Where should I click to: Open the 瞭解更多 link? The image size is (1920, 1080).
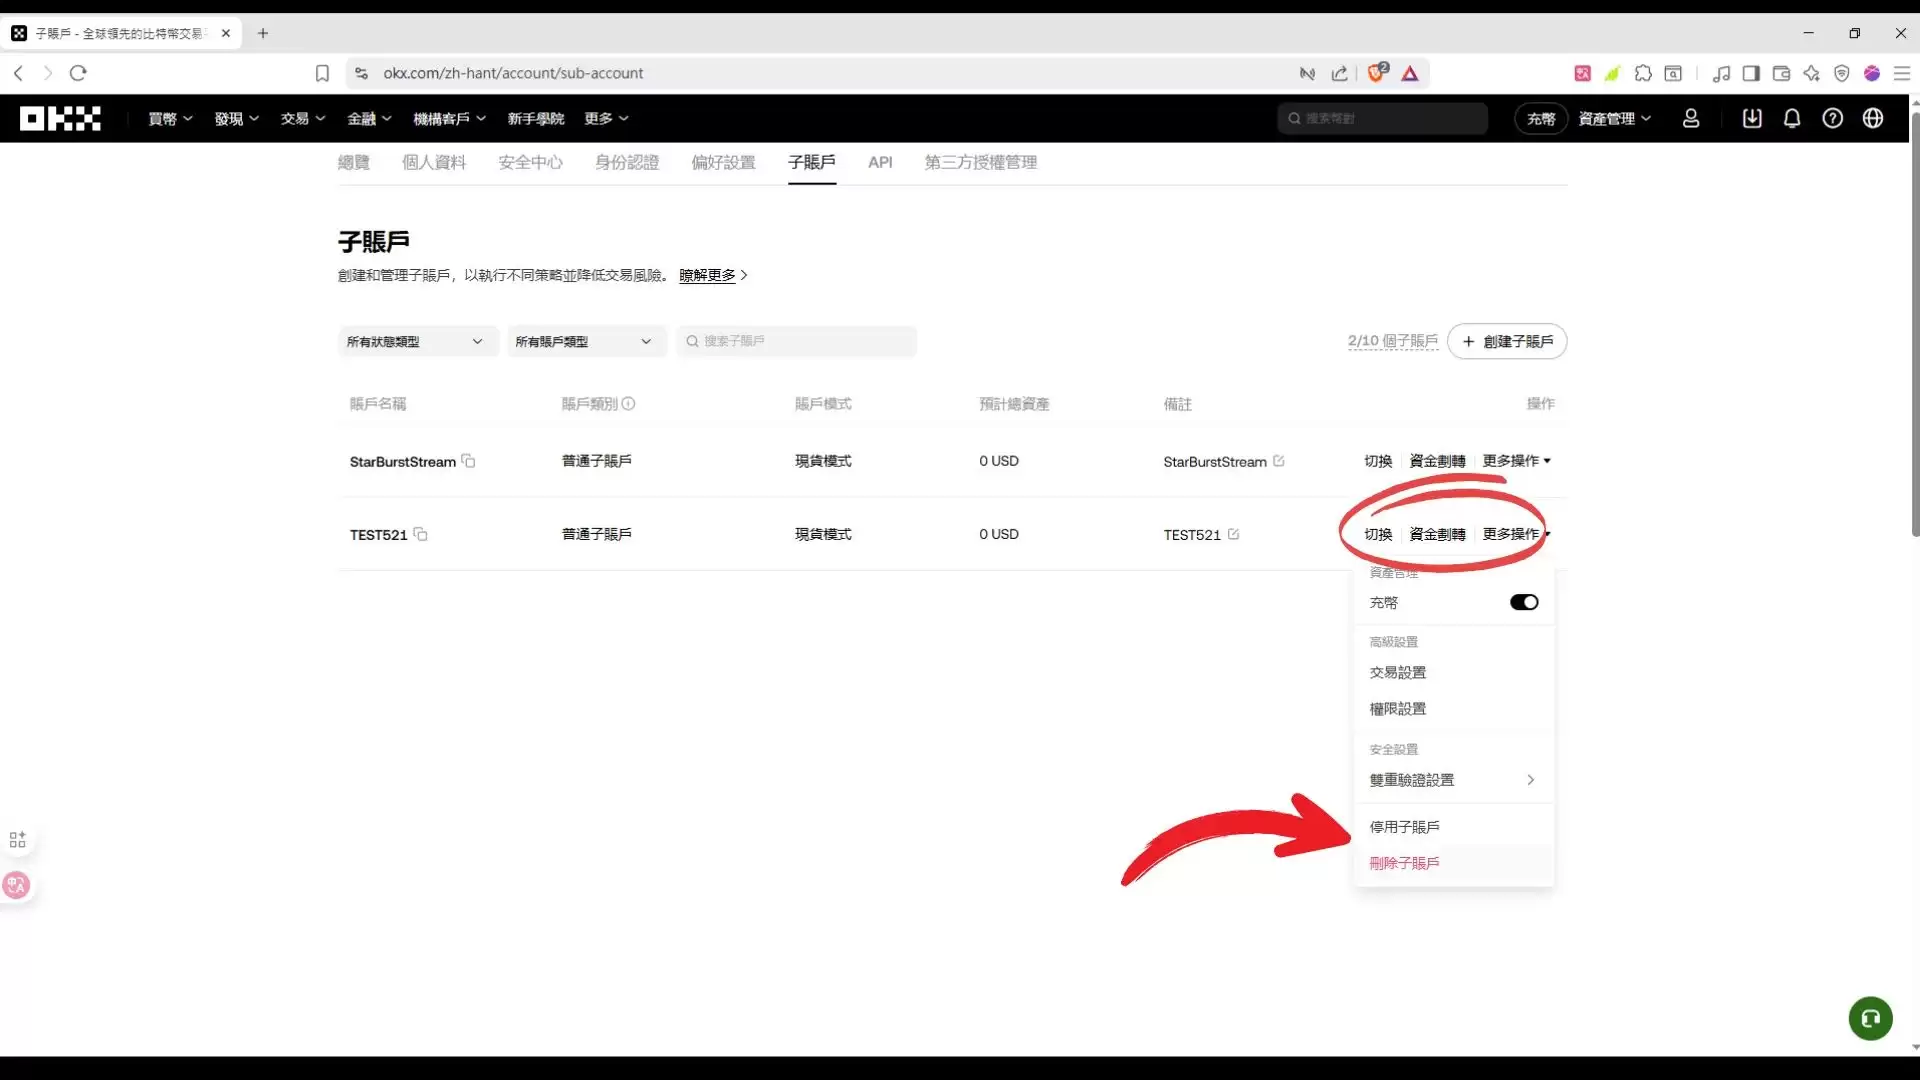[706, 275]
